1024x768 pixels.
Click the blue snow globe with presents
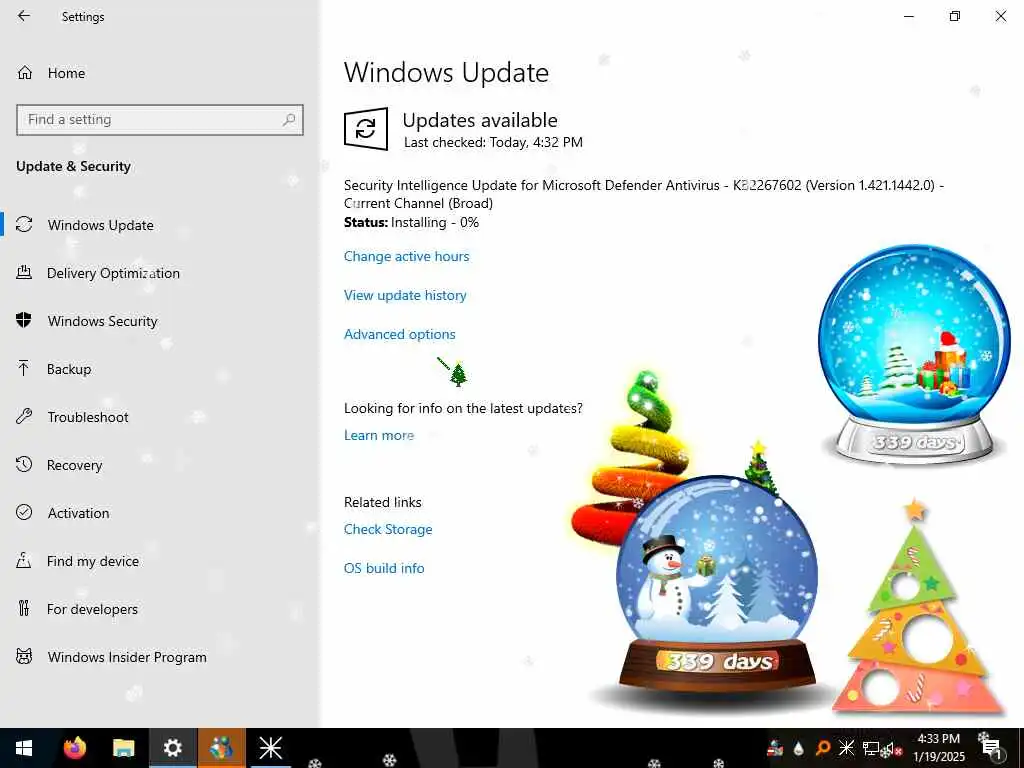(914, 353)
